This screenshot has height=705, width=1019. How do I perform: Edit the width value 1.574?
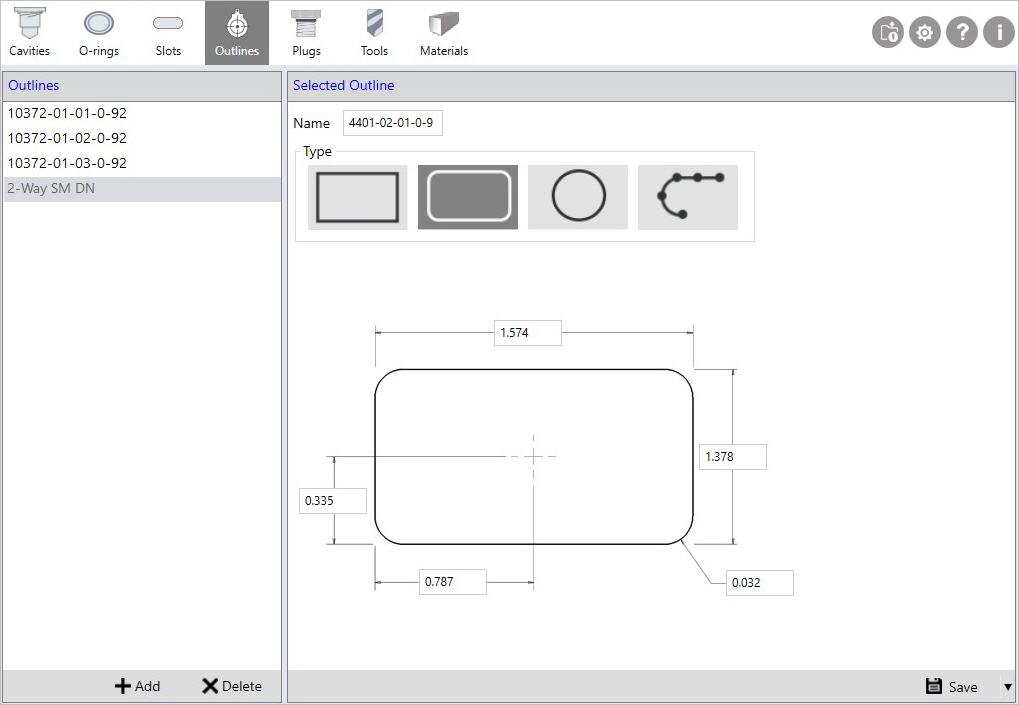528,333
